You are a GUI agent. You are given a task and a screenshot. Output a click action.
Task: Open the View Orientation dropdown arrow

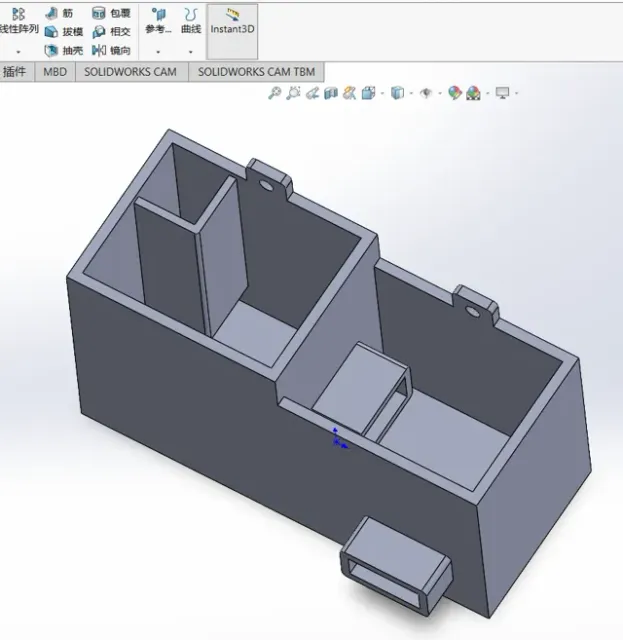coord(382,93)
